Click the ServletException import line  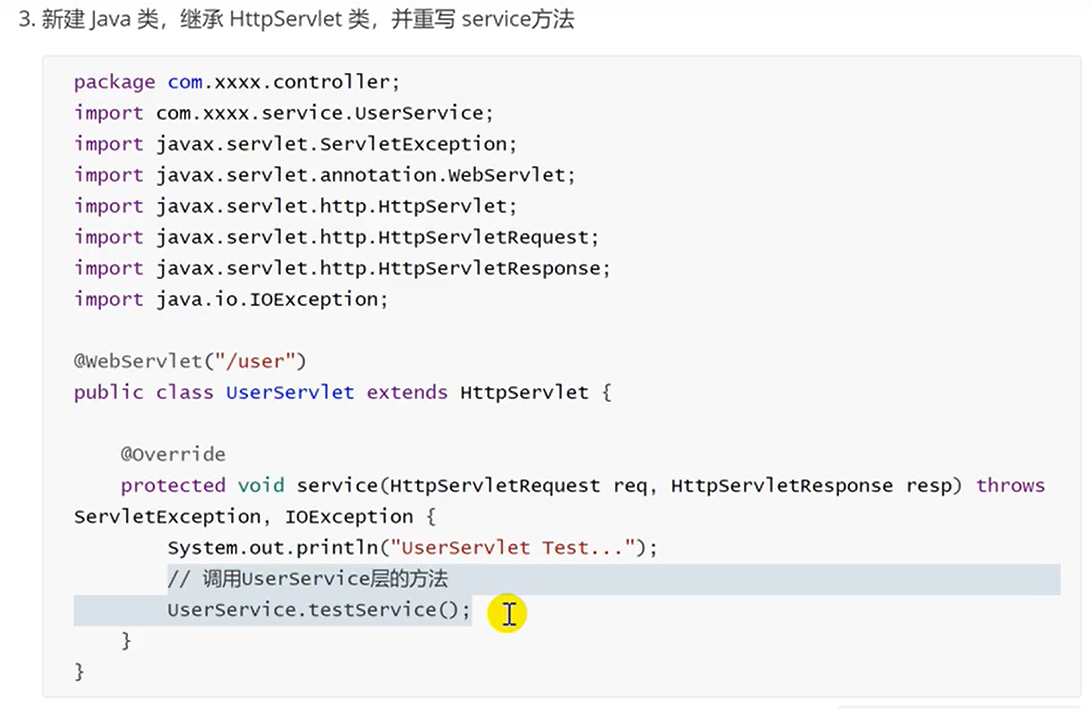295,144
